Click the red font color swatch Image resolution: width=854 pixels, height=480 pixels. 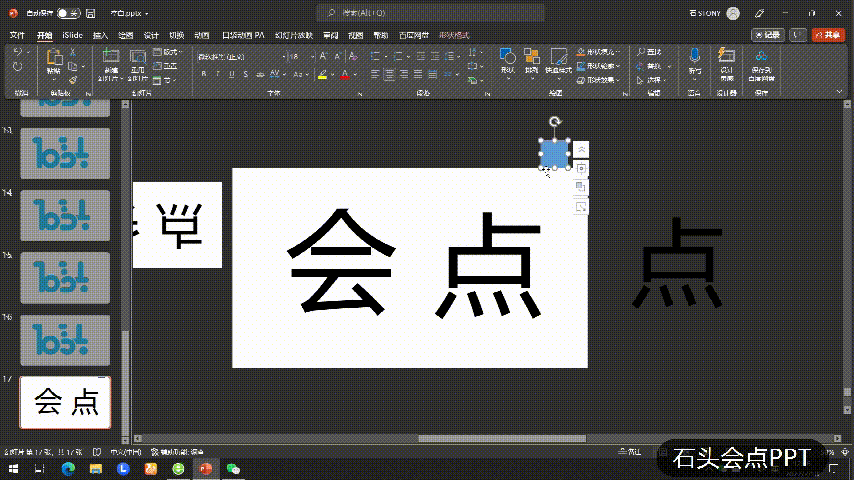[343, 75]
